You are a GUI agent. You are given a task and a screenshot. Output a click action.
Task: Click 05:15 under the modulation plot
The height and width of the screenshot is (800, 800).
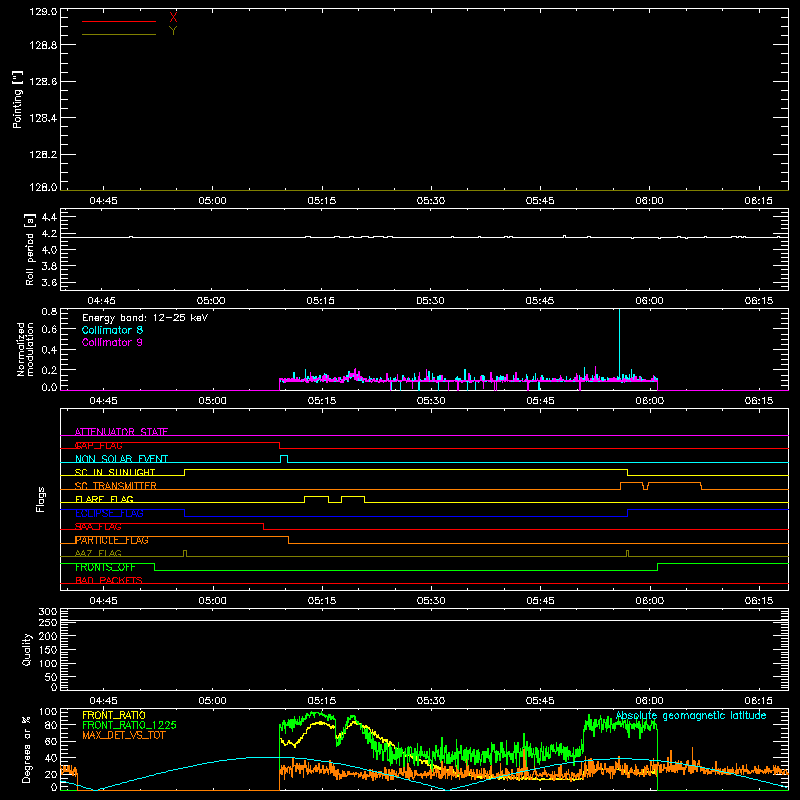tap(321, 401)
